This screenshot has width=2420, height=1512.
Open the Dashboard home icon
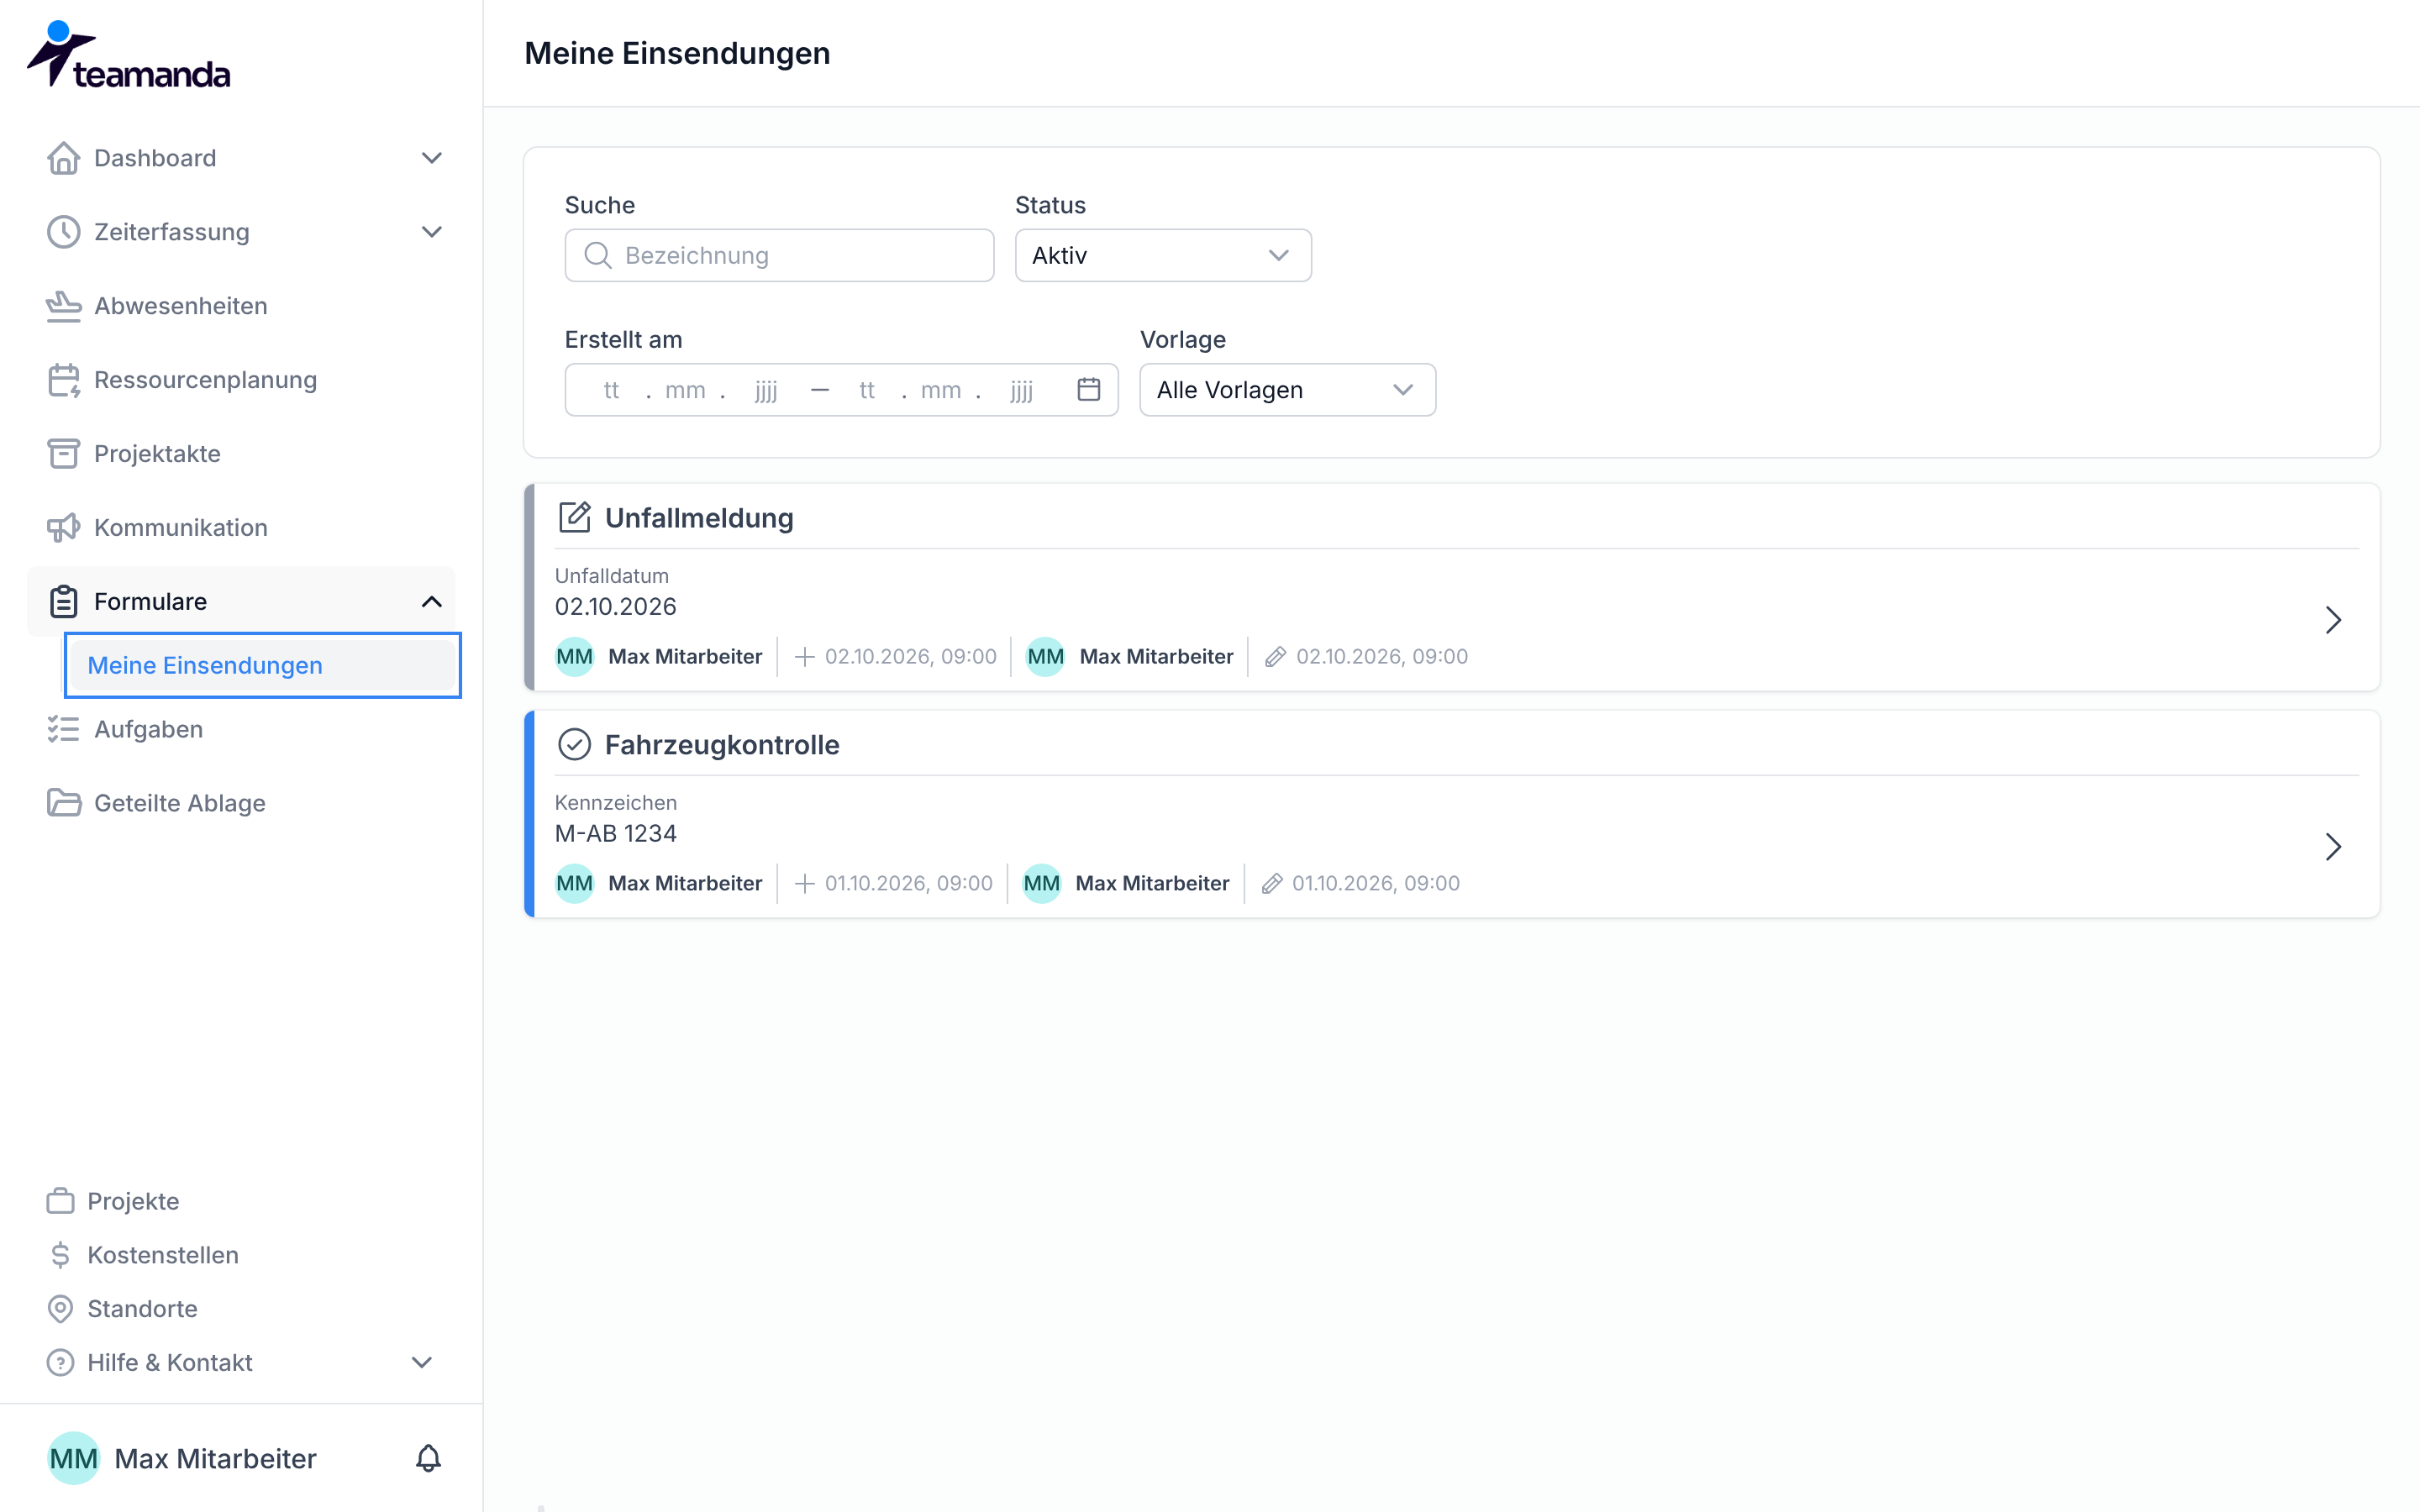tap(64, 158)
